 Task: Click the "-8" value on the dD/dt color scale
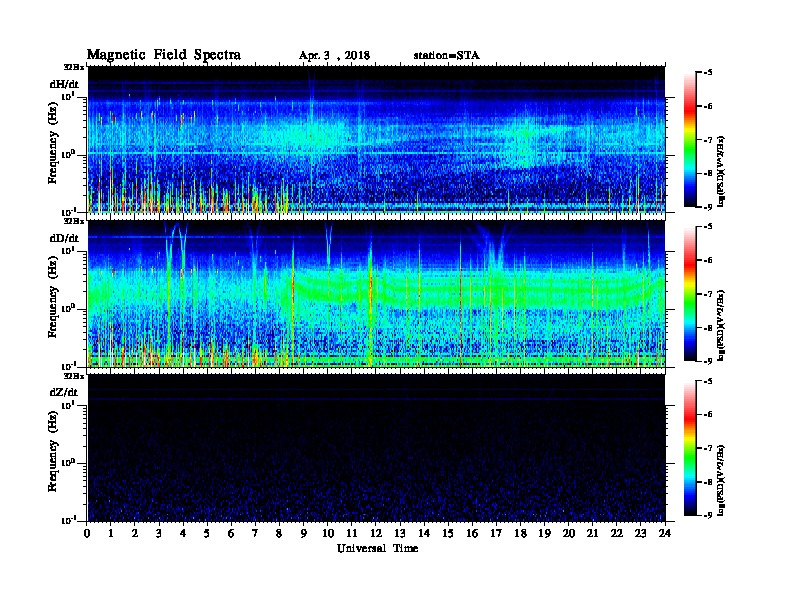(x=708, y=328)
